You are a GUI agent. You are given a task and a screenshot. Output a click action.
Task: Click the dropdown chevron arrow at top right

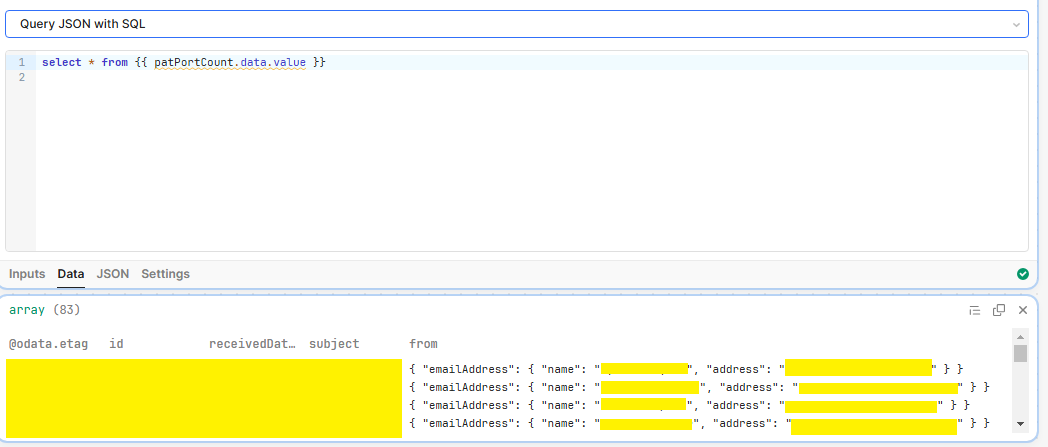click(1016, 24)
